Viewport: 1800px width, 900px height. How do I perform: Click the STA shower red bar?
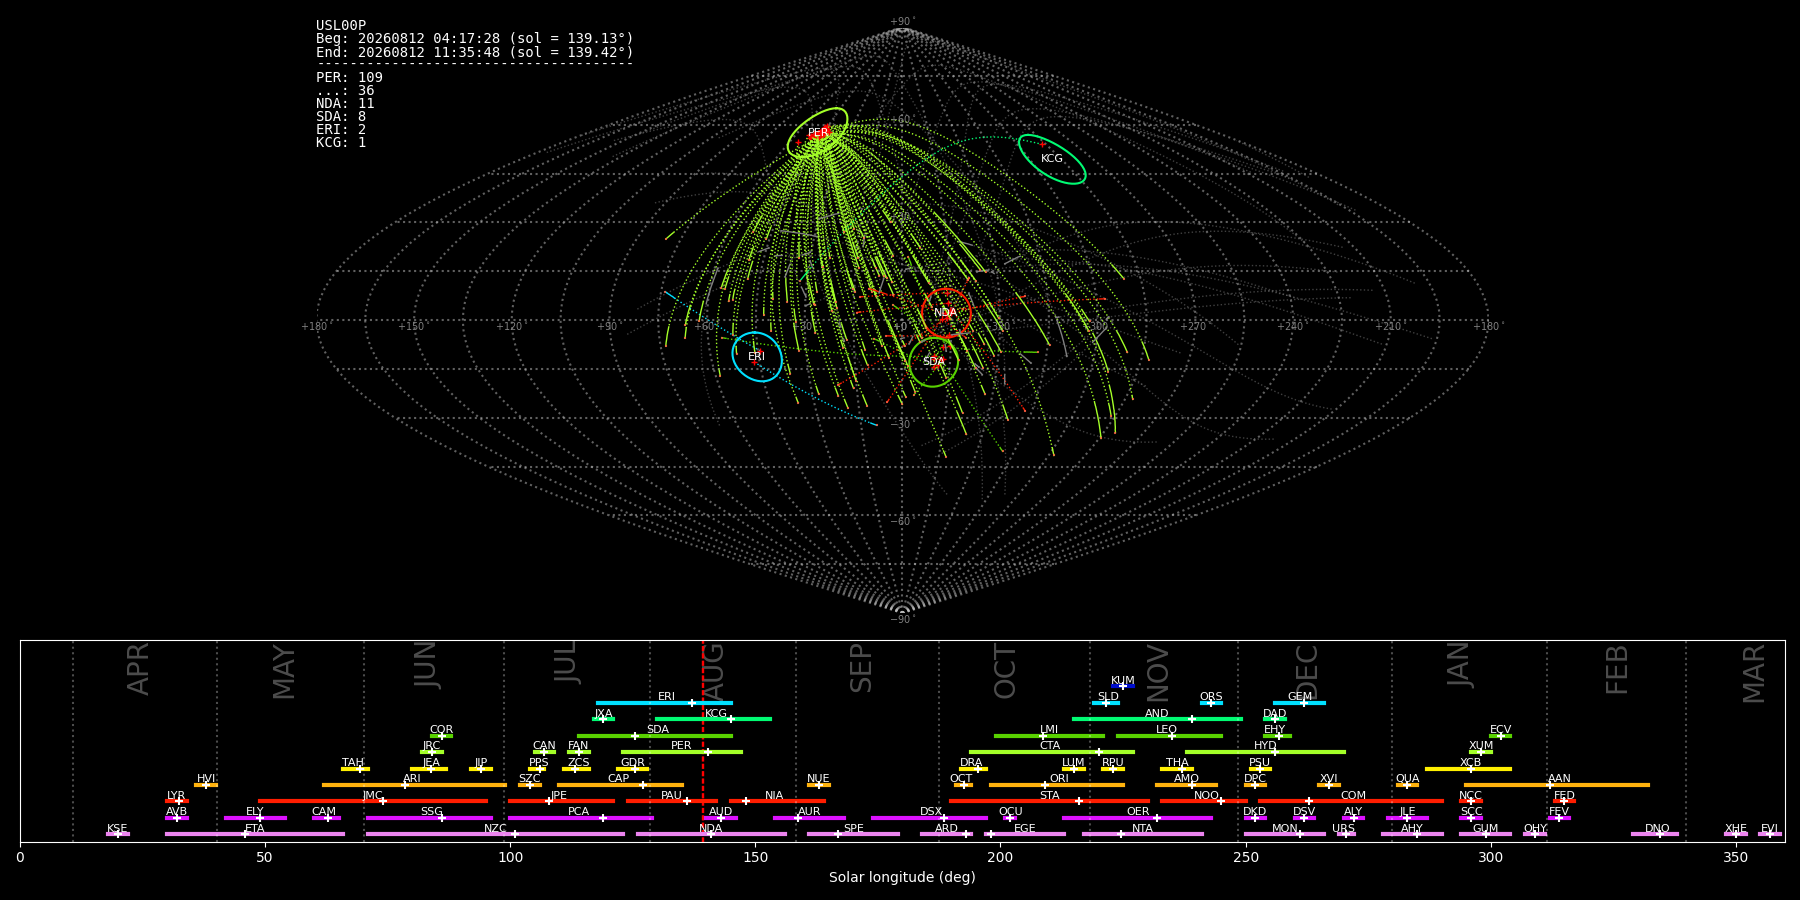click(1049, 801)
